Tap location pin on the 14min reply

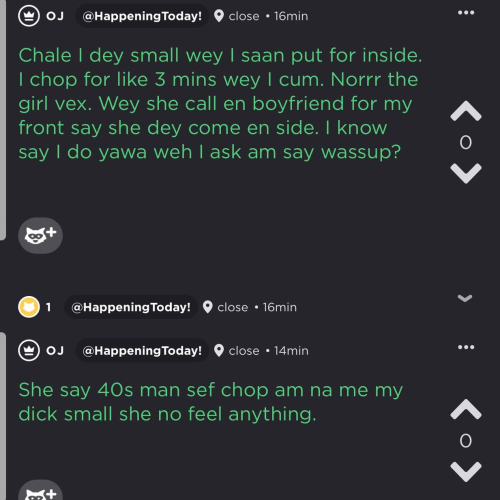coord(219,351)
